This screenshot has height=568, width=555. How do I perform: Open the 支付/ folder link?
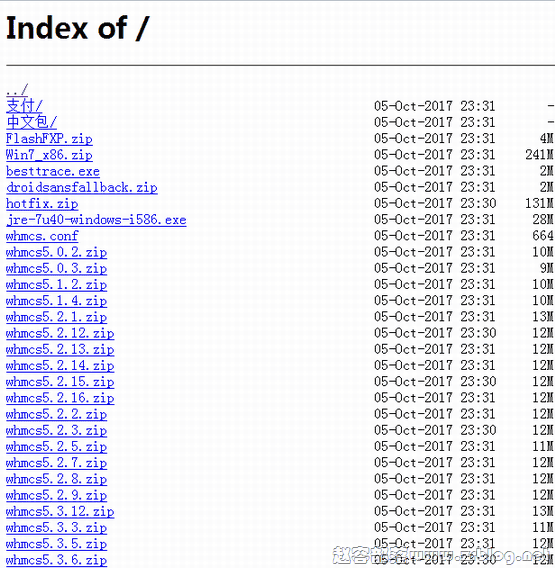tap(24, 106)
